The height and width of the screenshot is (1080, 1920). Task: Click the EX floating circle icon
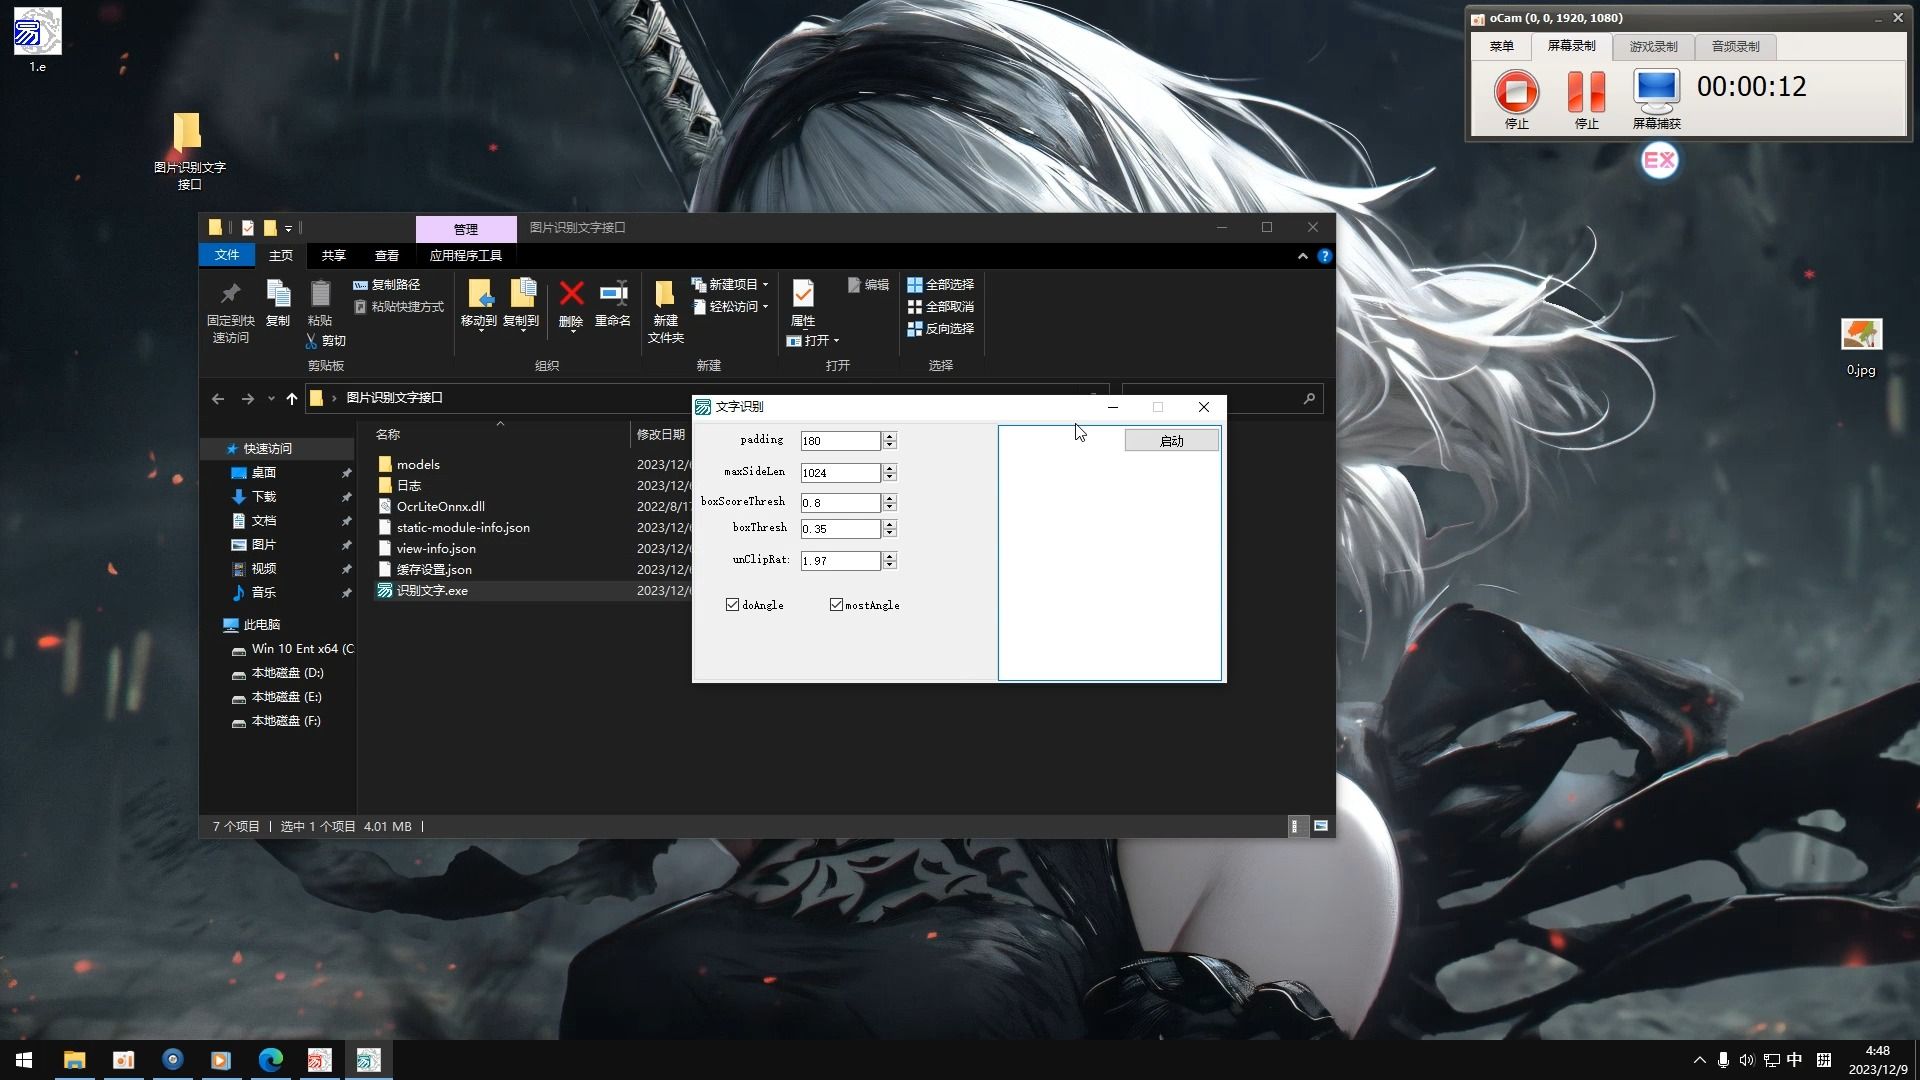coord(1659,160)
